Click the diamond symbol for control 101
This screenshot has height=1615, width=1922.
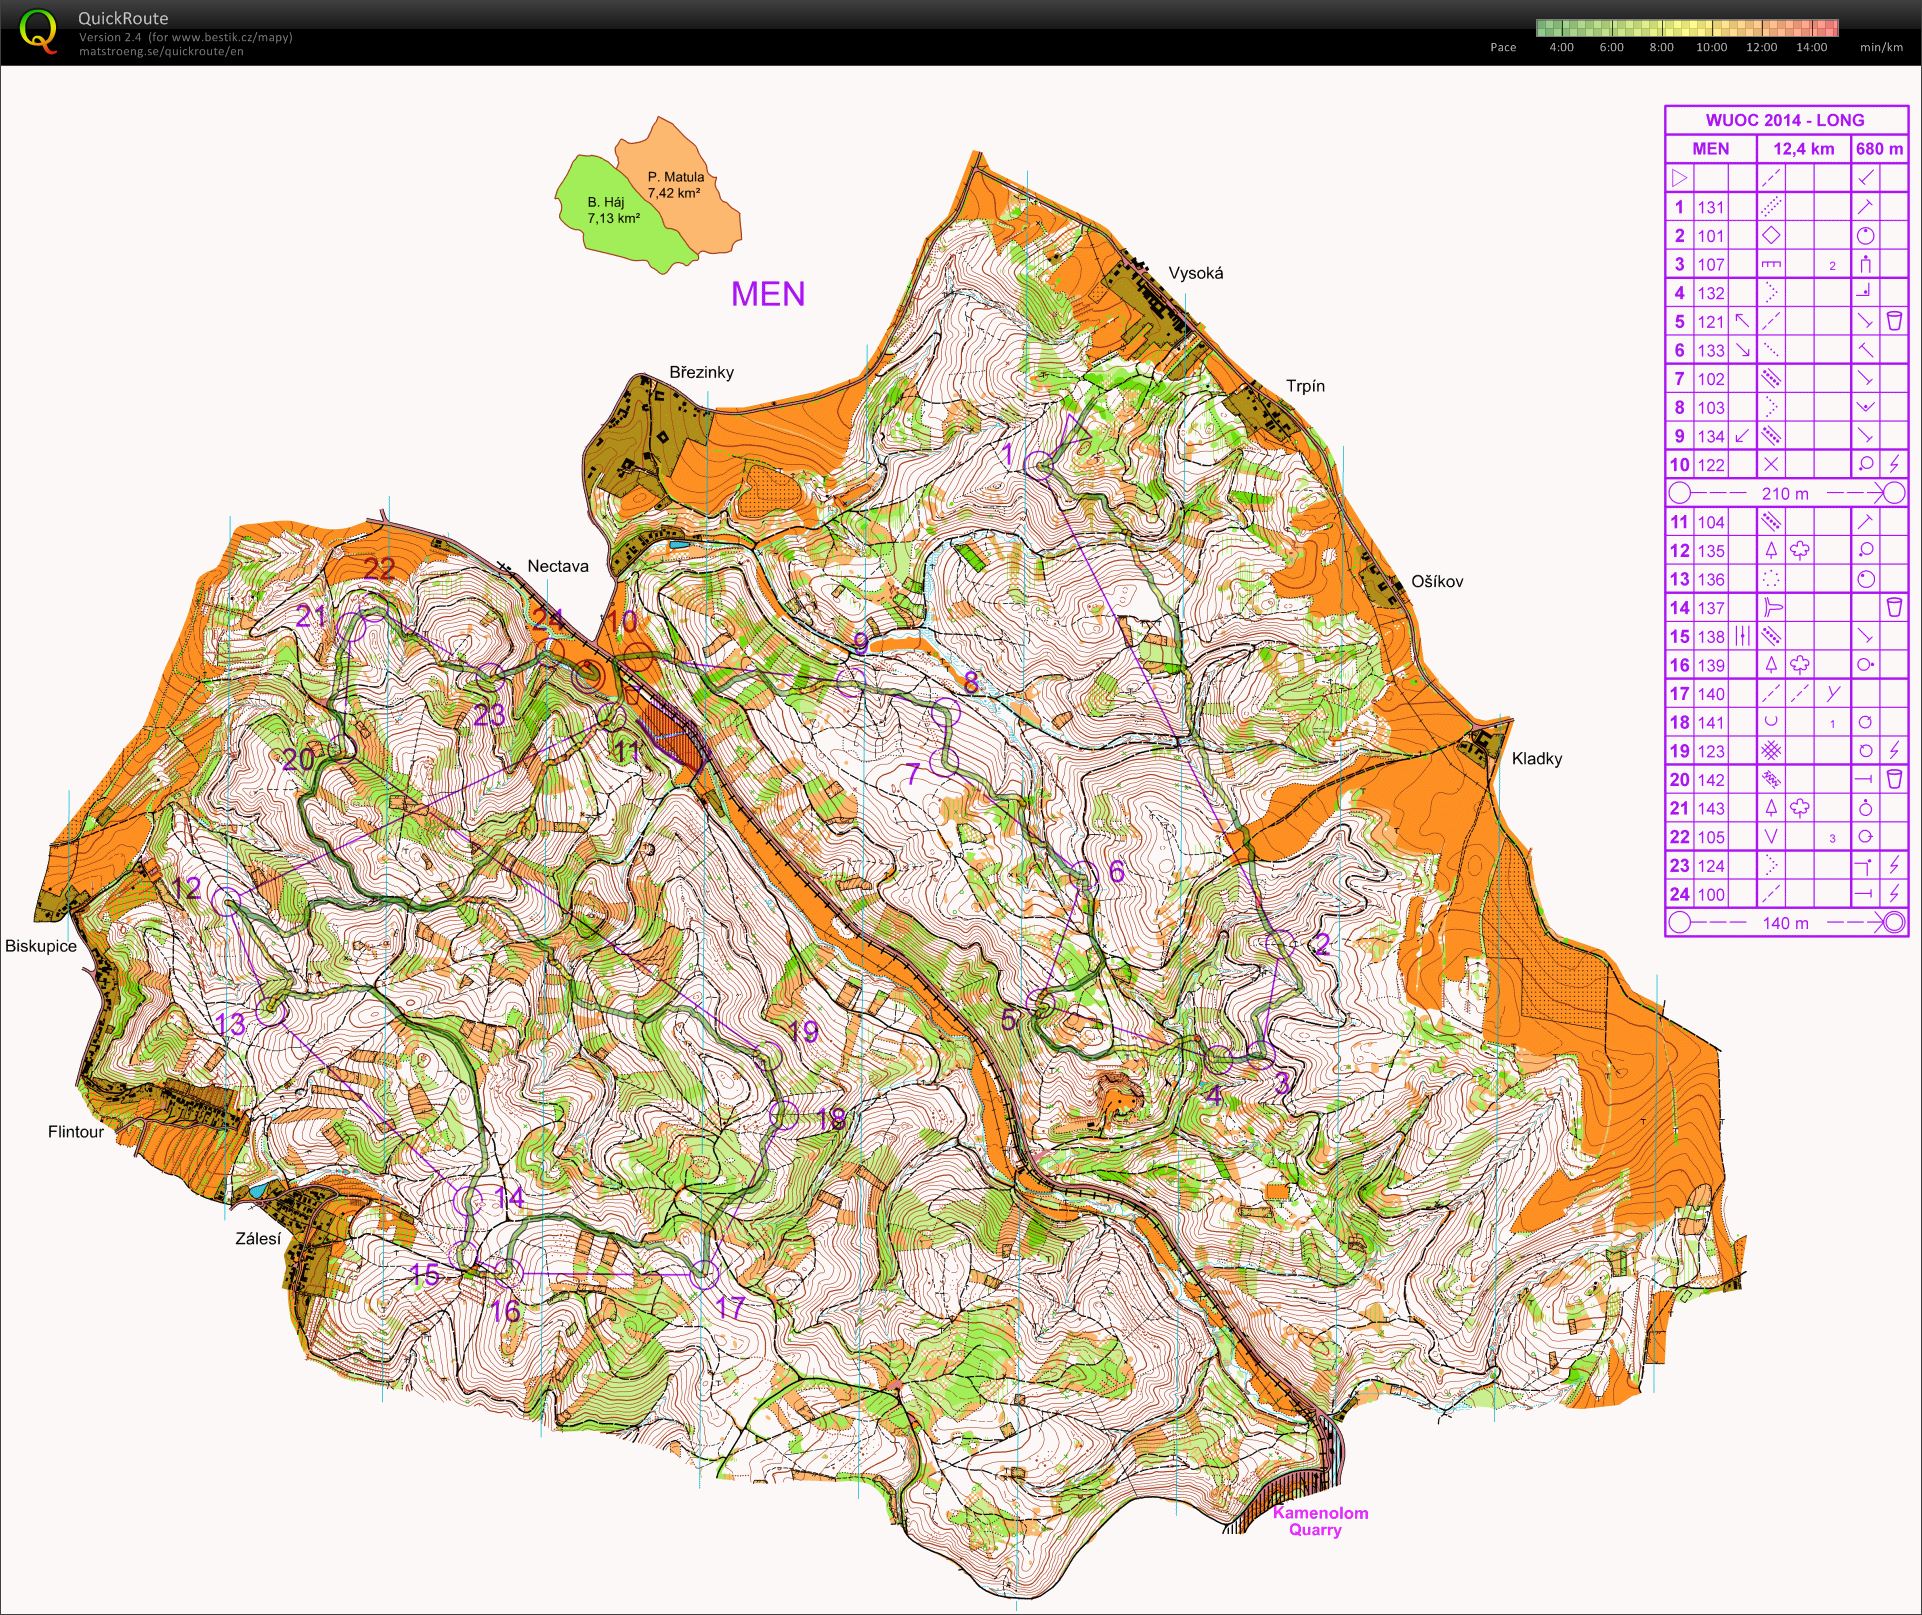(1770, 236)
